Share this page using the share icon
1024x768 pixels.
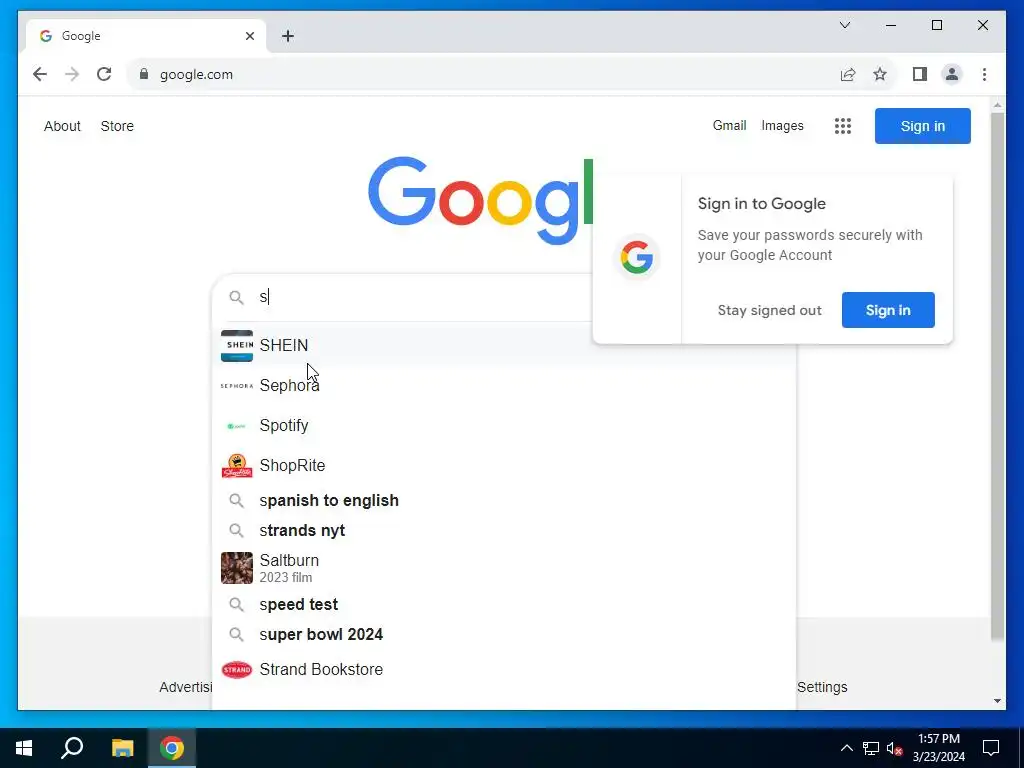pyautogui.click(x=848, y=74)
